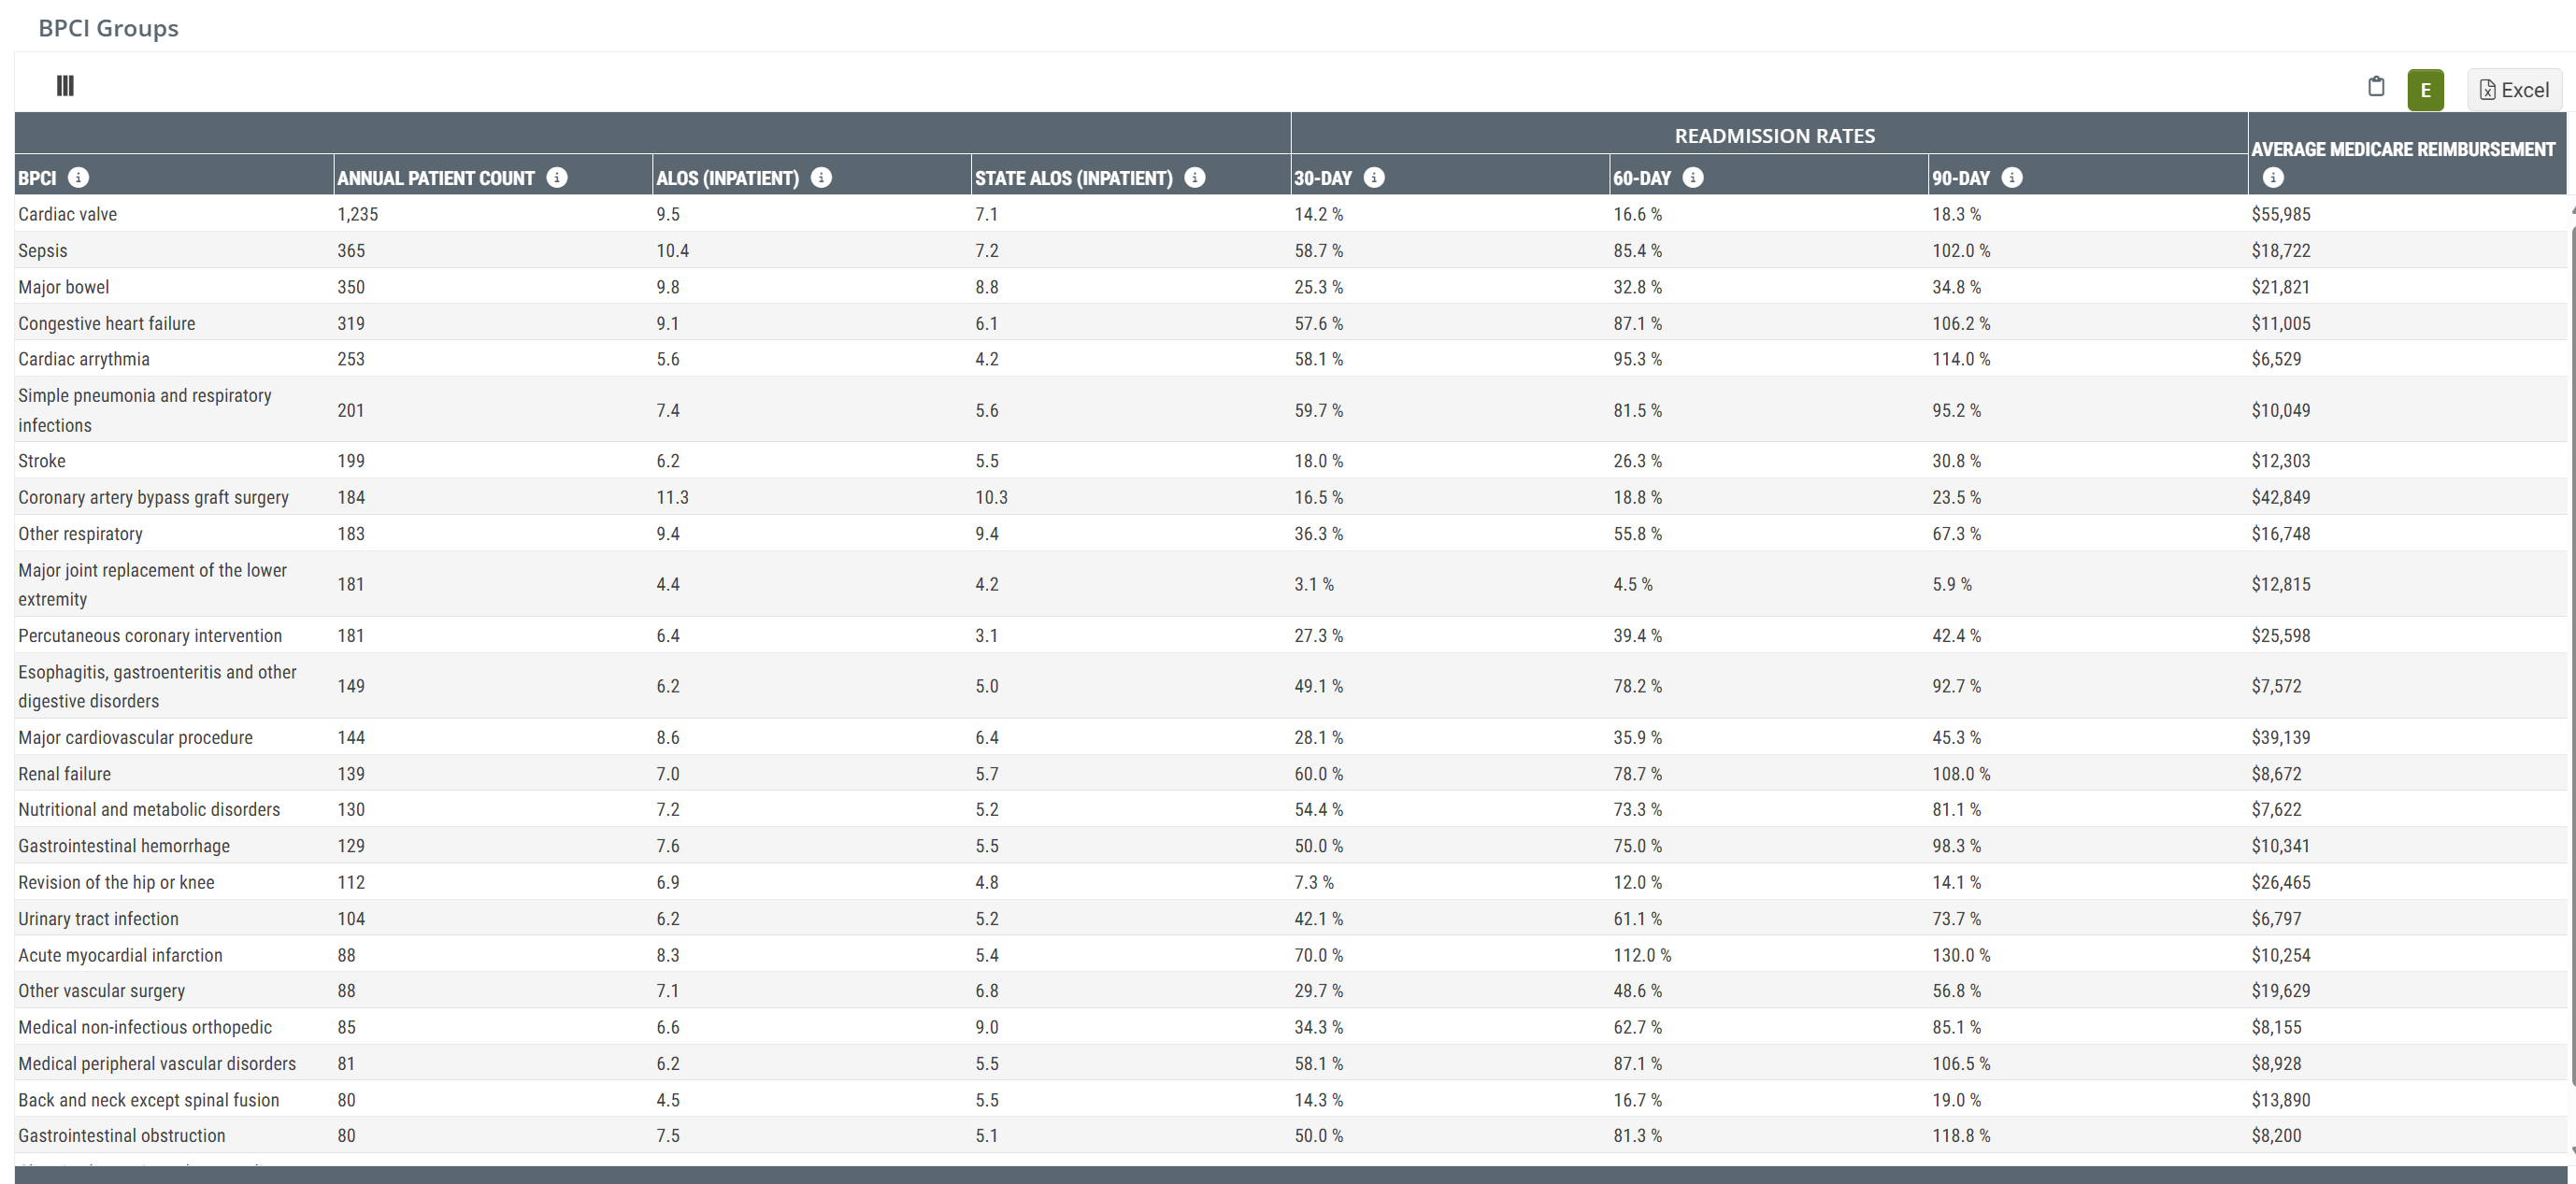Click the 30-Day readmission info icon

pyautogui.click(x=1374, y=177)
